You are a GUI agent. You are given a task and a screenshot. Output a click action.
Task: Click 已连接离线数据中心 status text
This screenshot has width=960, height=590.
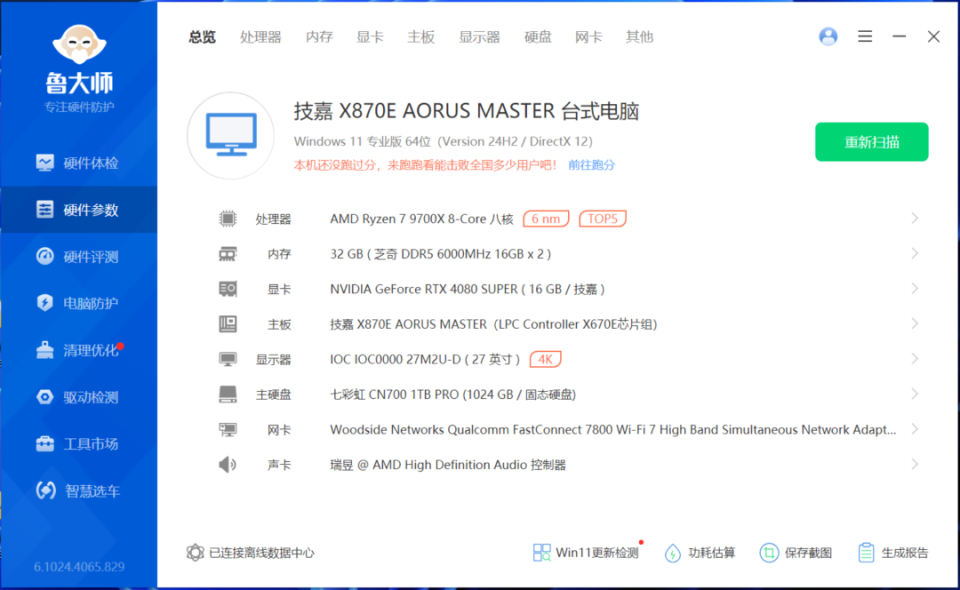coord(261,553)
